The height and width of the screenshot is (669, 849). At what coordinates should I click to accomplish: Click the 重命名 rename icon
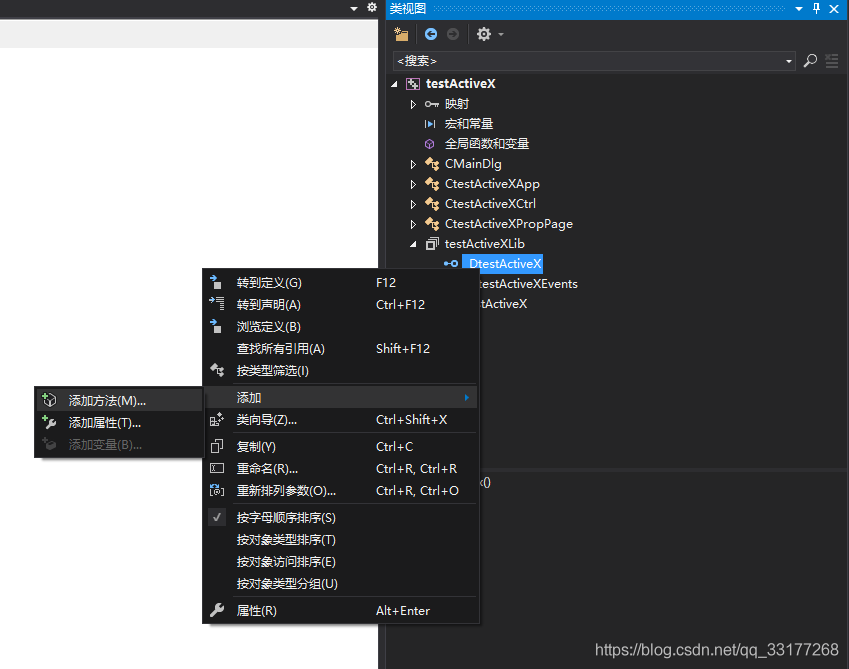(217, 468)
